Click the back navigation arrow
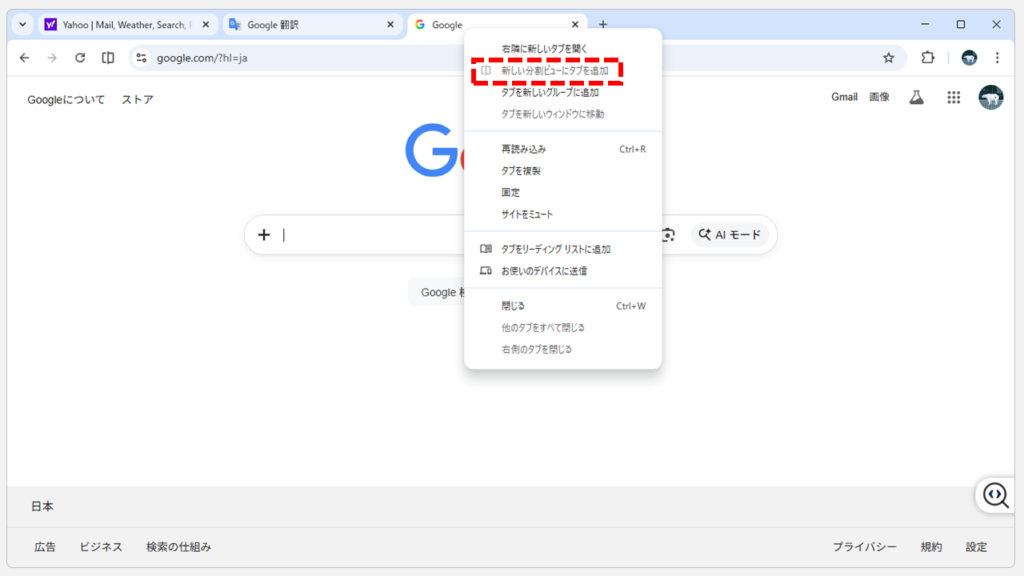Viewport: 1024px width, 576px height. [24, 59]
